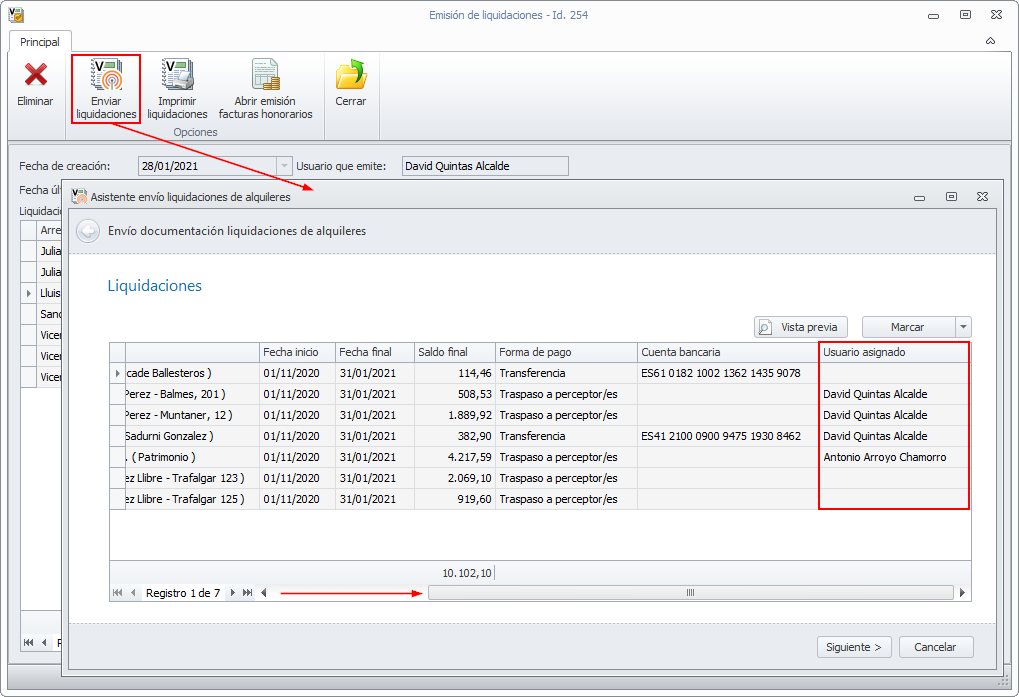
Task: Open the Marcar dropdown arrow
Action: tap(962, 327)
